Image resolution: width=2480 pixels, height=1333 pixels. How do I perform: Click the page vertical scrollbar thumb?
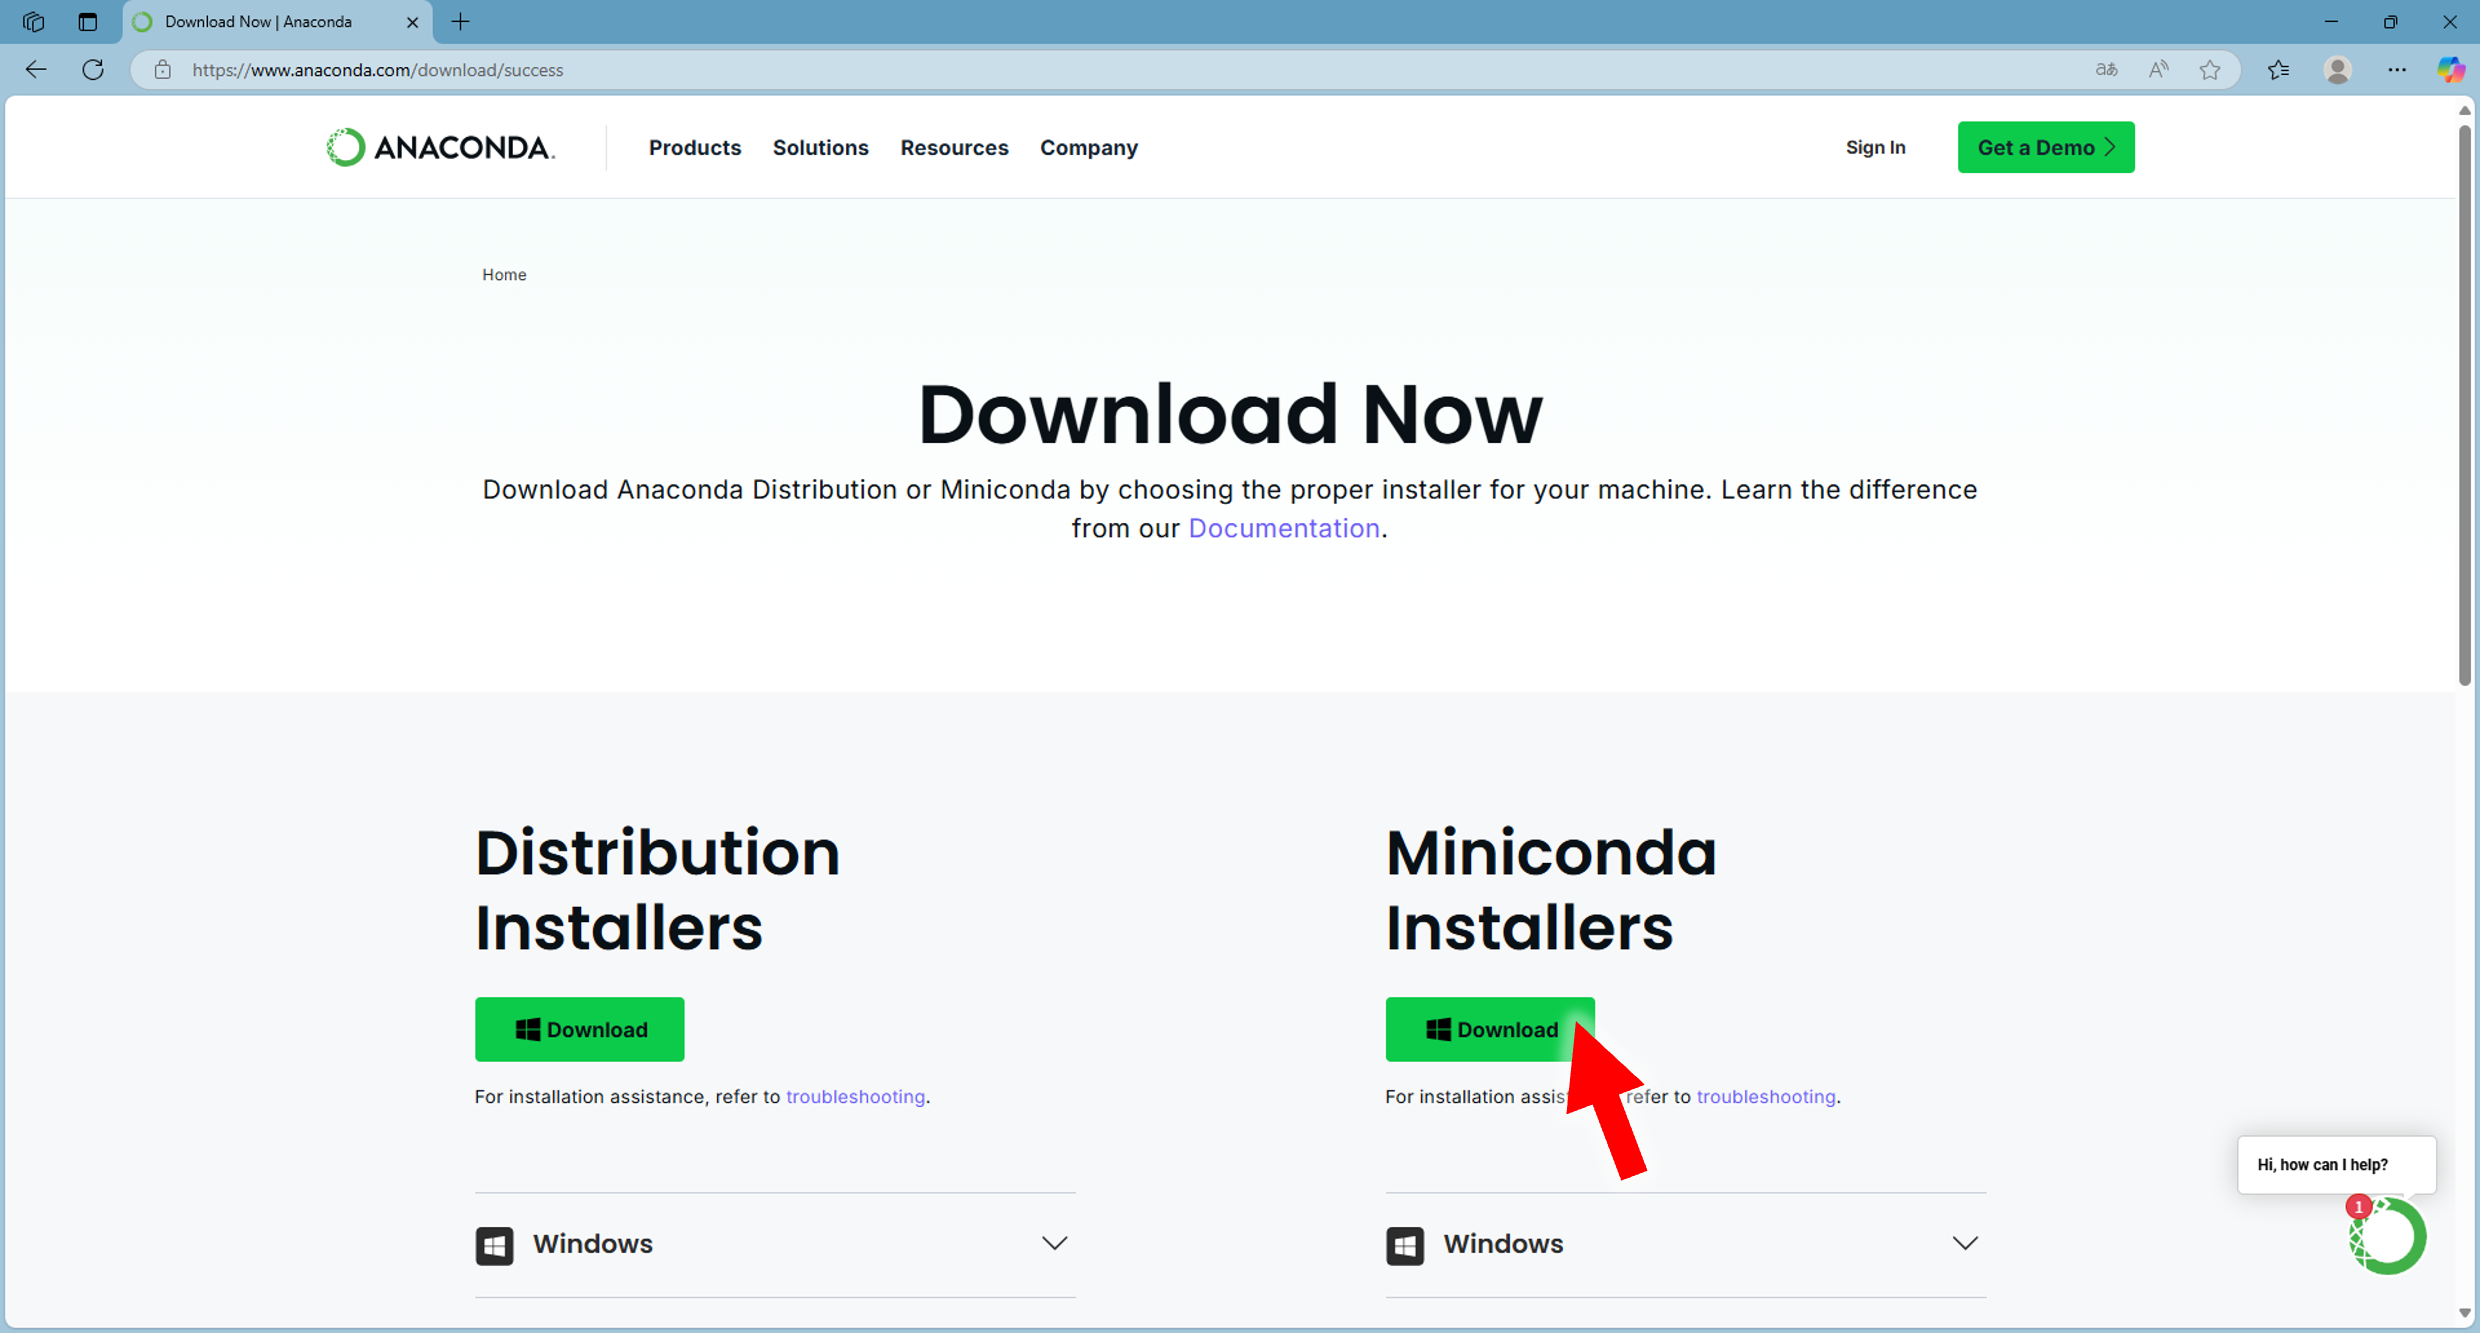click(2464, 405)
